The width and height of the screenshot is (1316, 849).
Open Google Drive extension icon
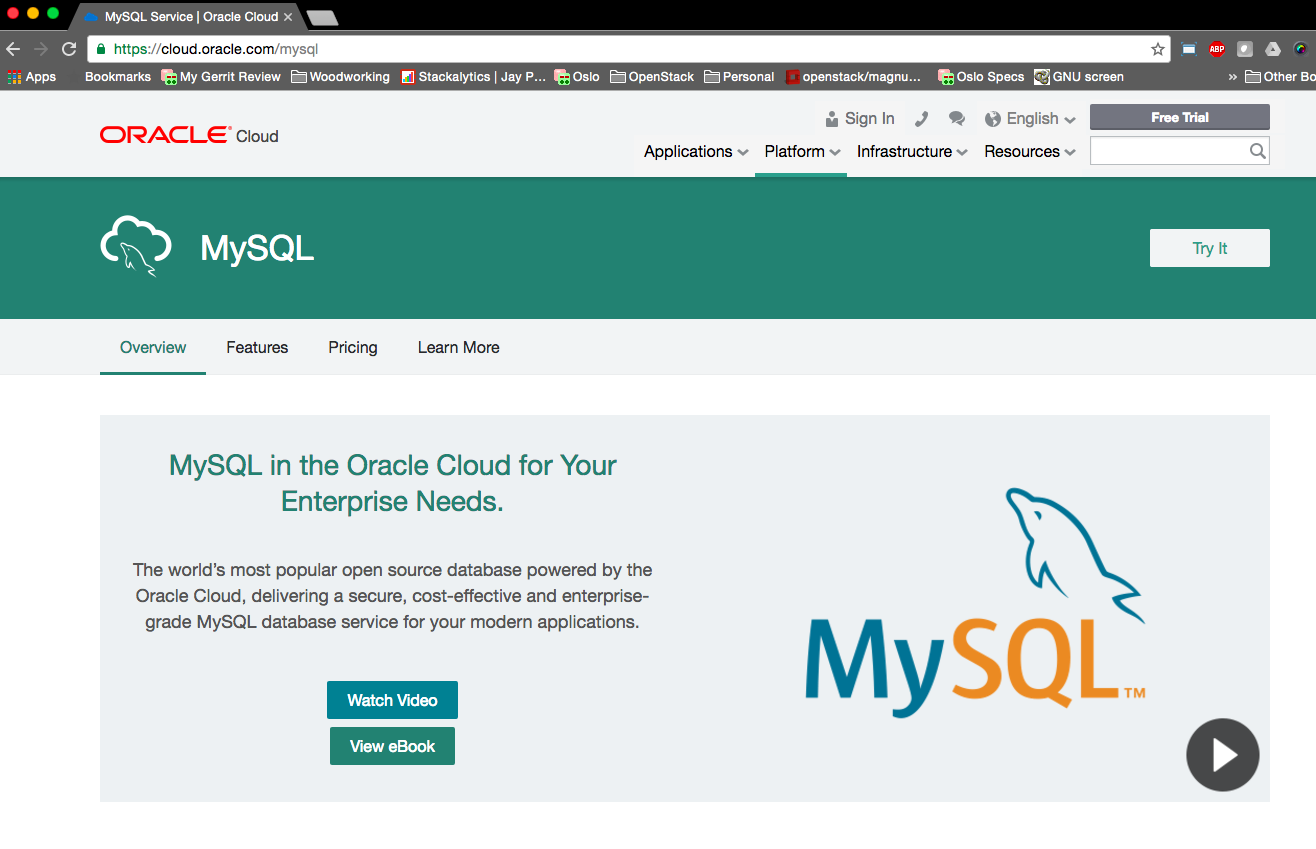[1273, 49]
